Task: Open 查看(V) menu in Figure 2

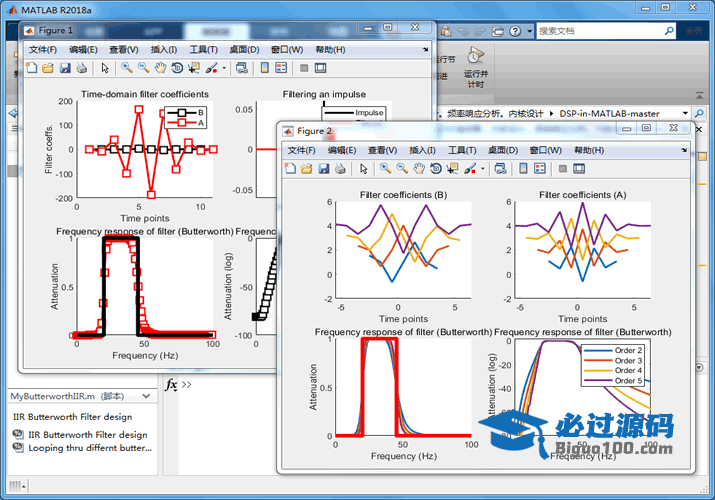Action: point(382,150)
